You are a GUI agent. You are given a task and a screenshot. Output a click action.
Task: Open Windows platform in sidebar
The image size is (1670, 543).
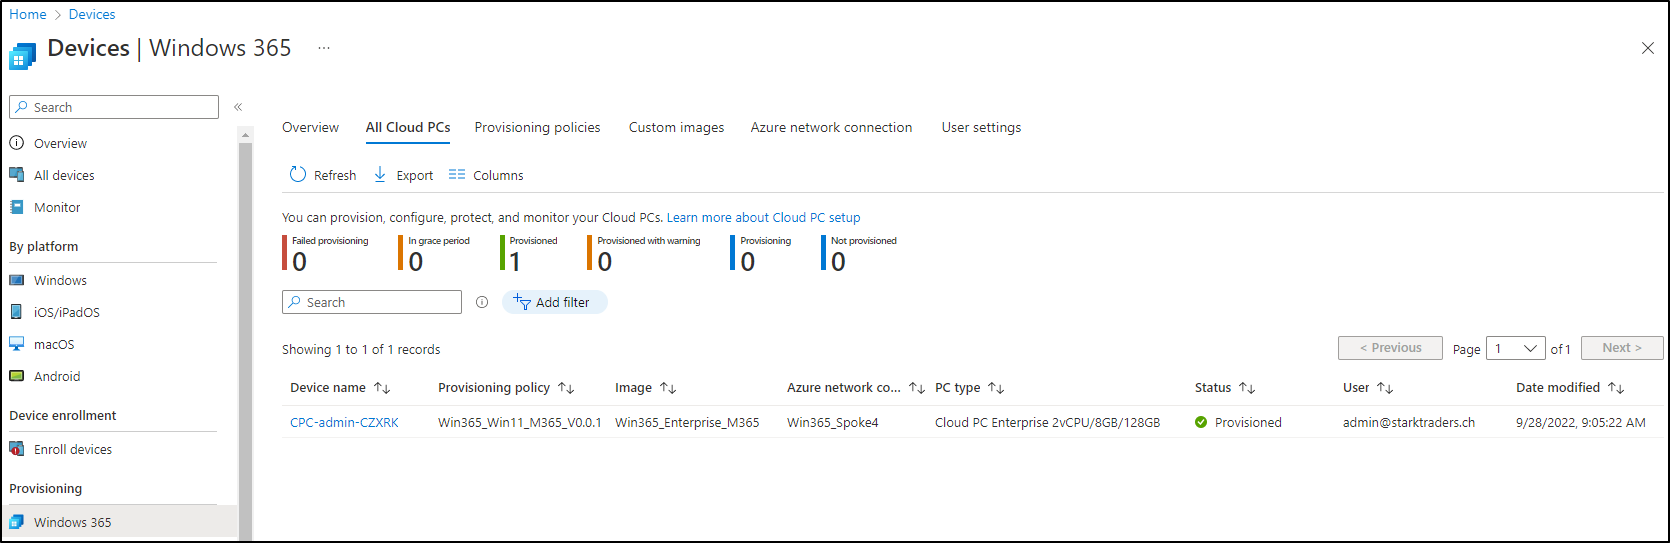60,280
